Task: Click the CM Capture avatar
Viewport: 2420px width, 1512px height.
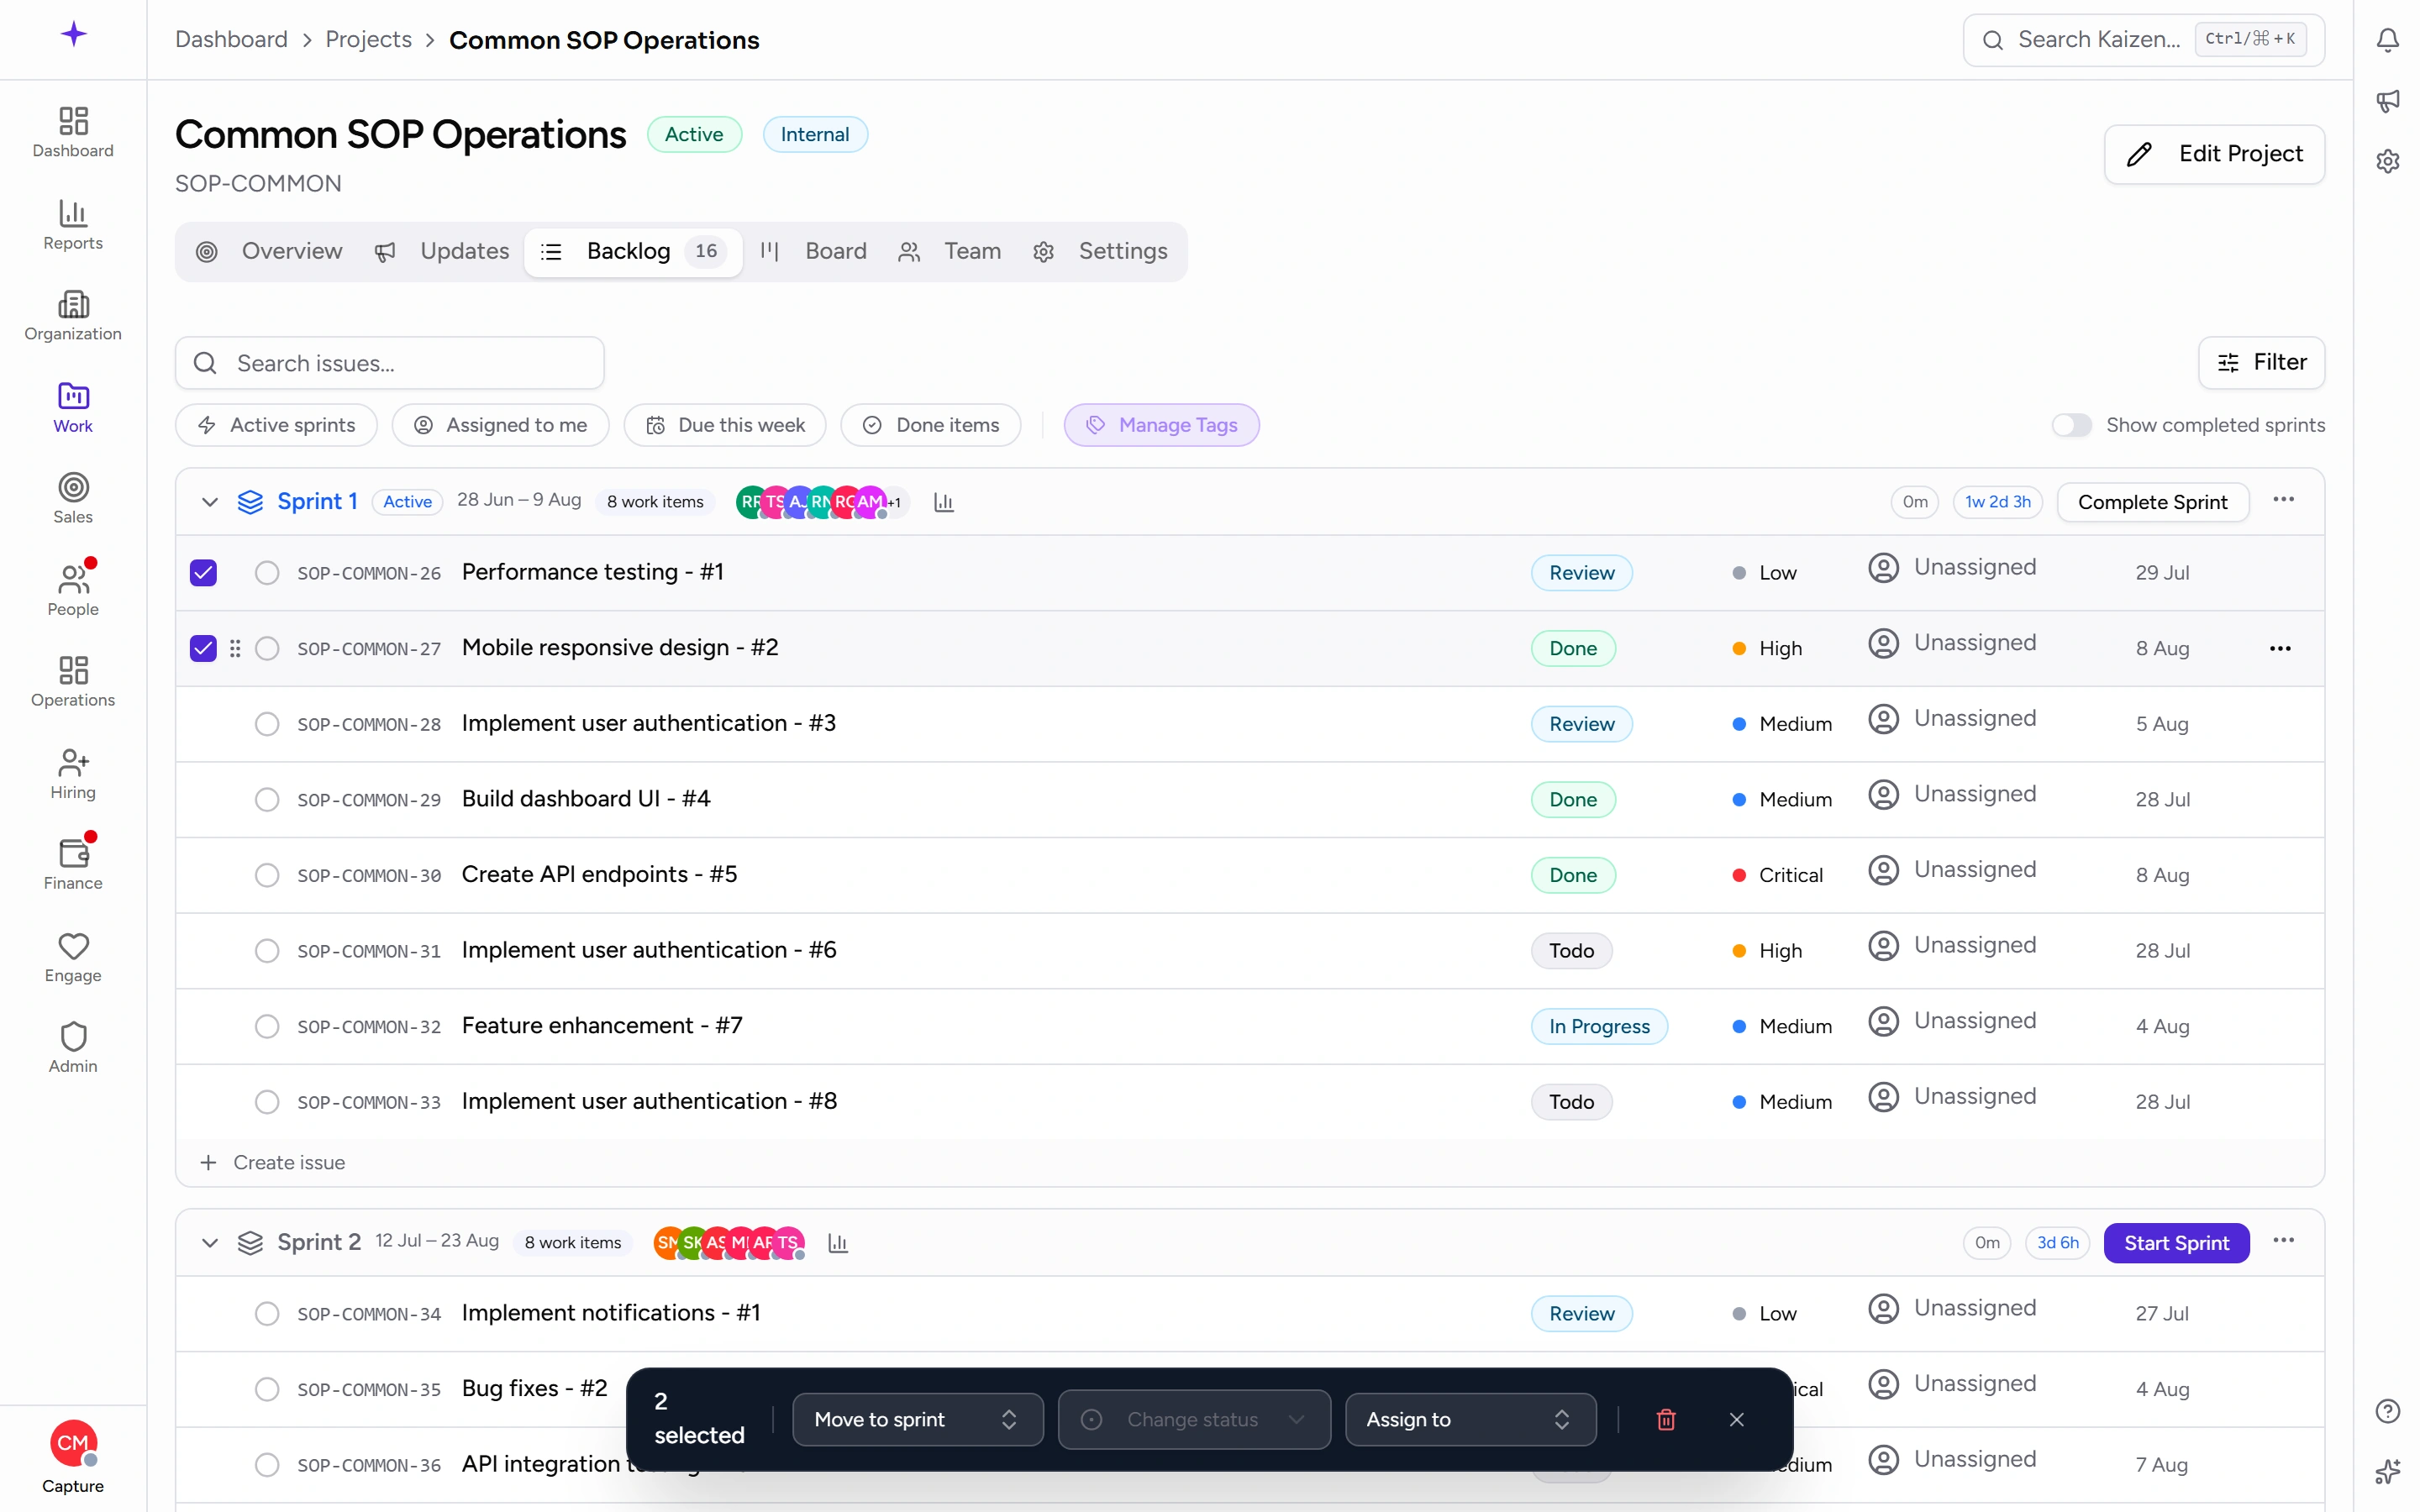Action: point(73,1443)
